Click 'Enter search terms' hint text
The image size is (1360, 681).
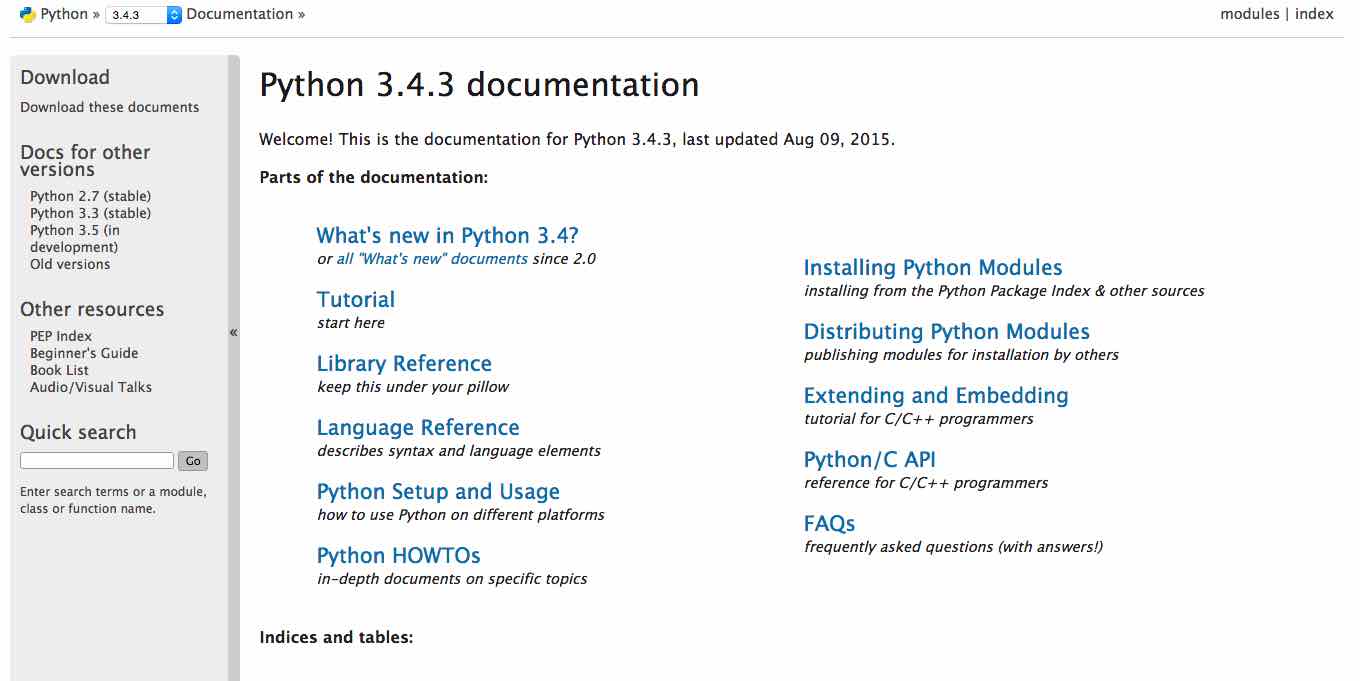coord(113,500)
